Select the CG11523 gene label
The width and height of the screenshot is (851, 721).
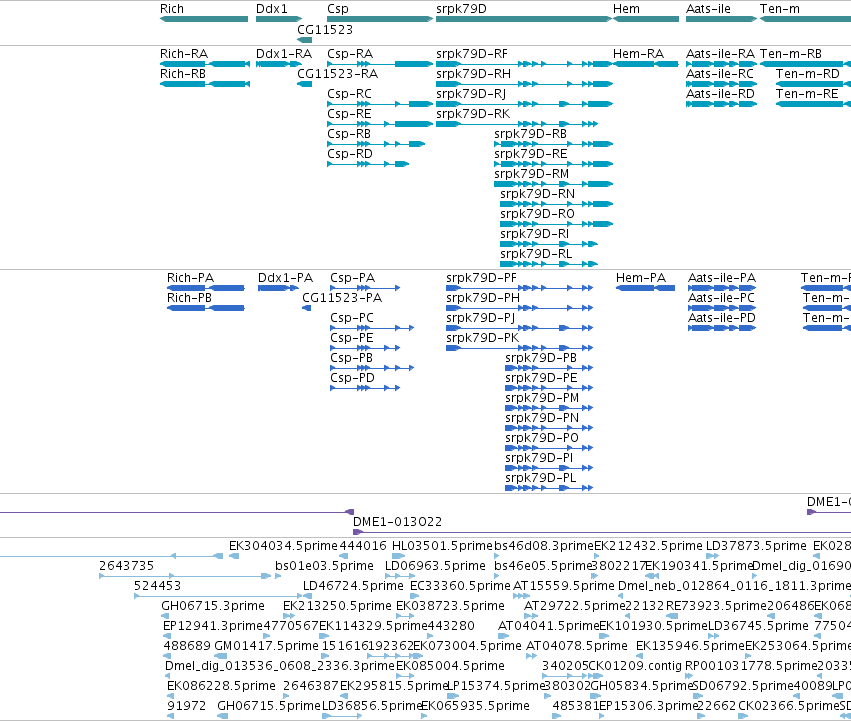(x=325, y=29)
